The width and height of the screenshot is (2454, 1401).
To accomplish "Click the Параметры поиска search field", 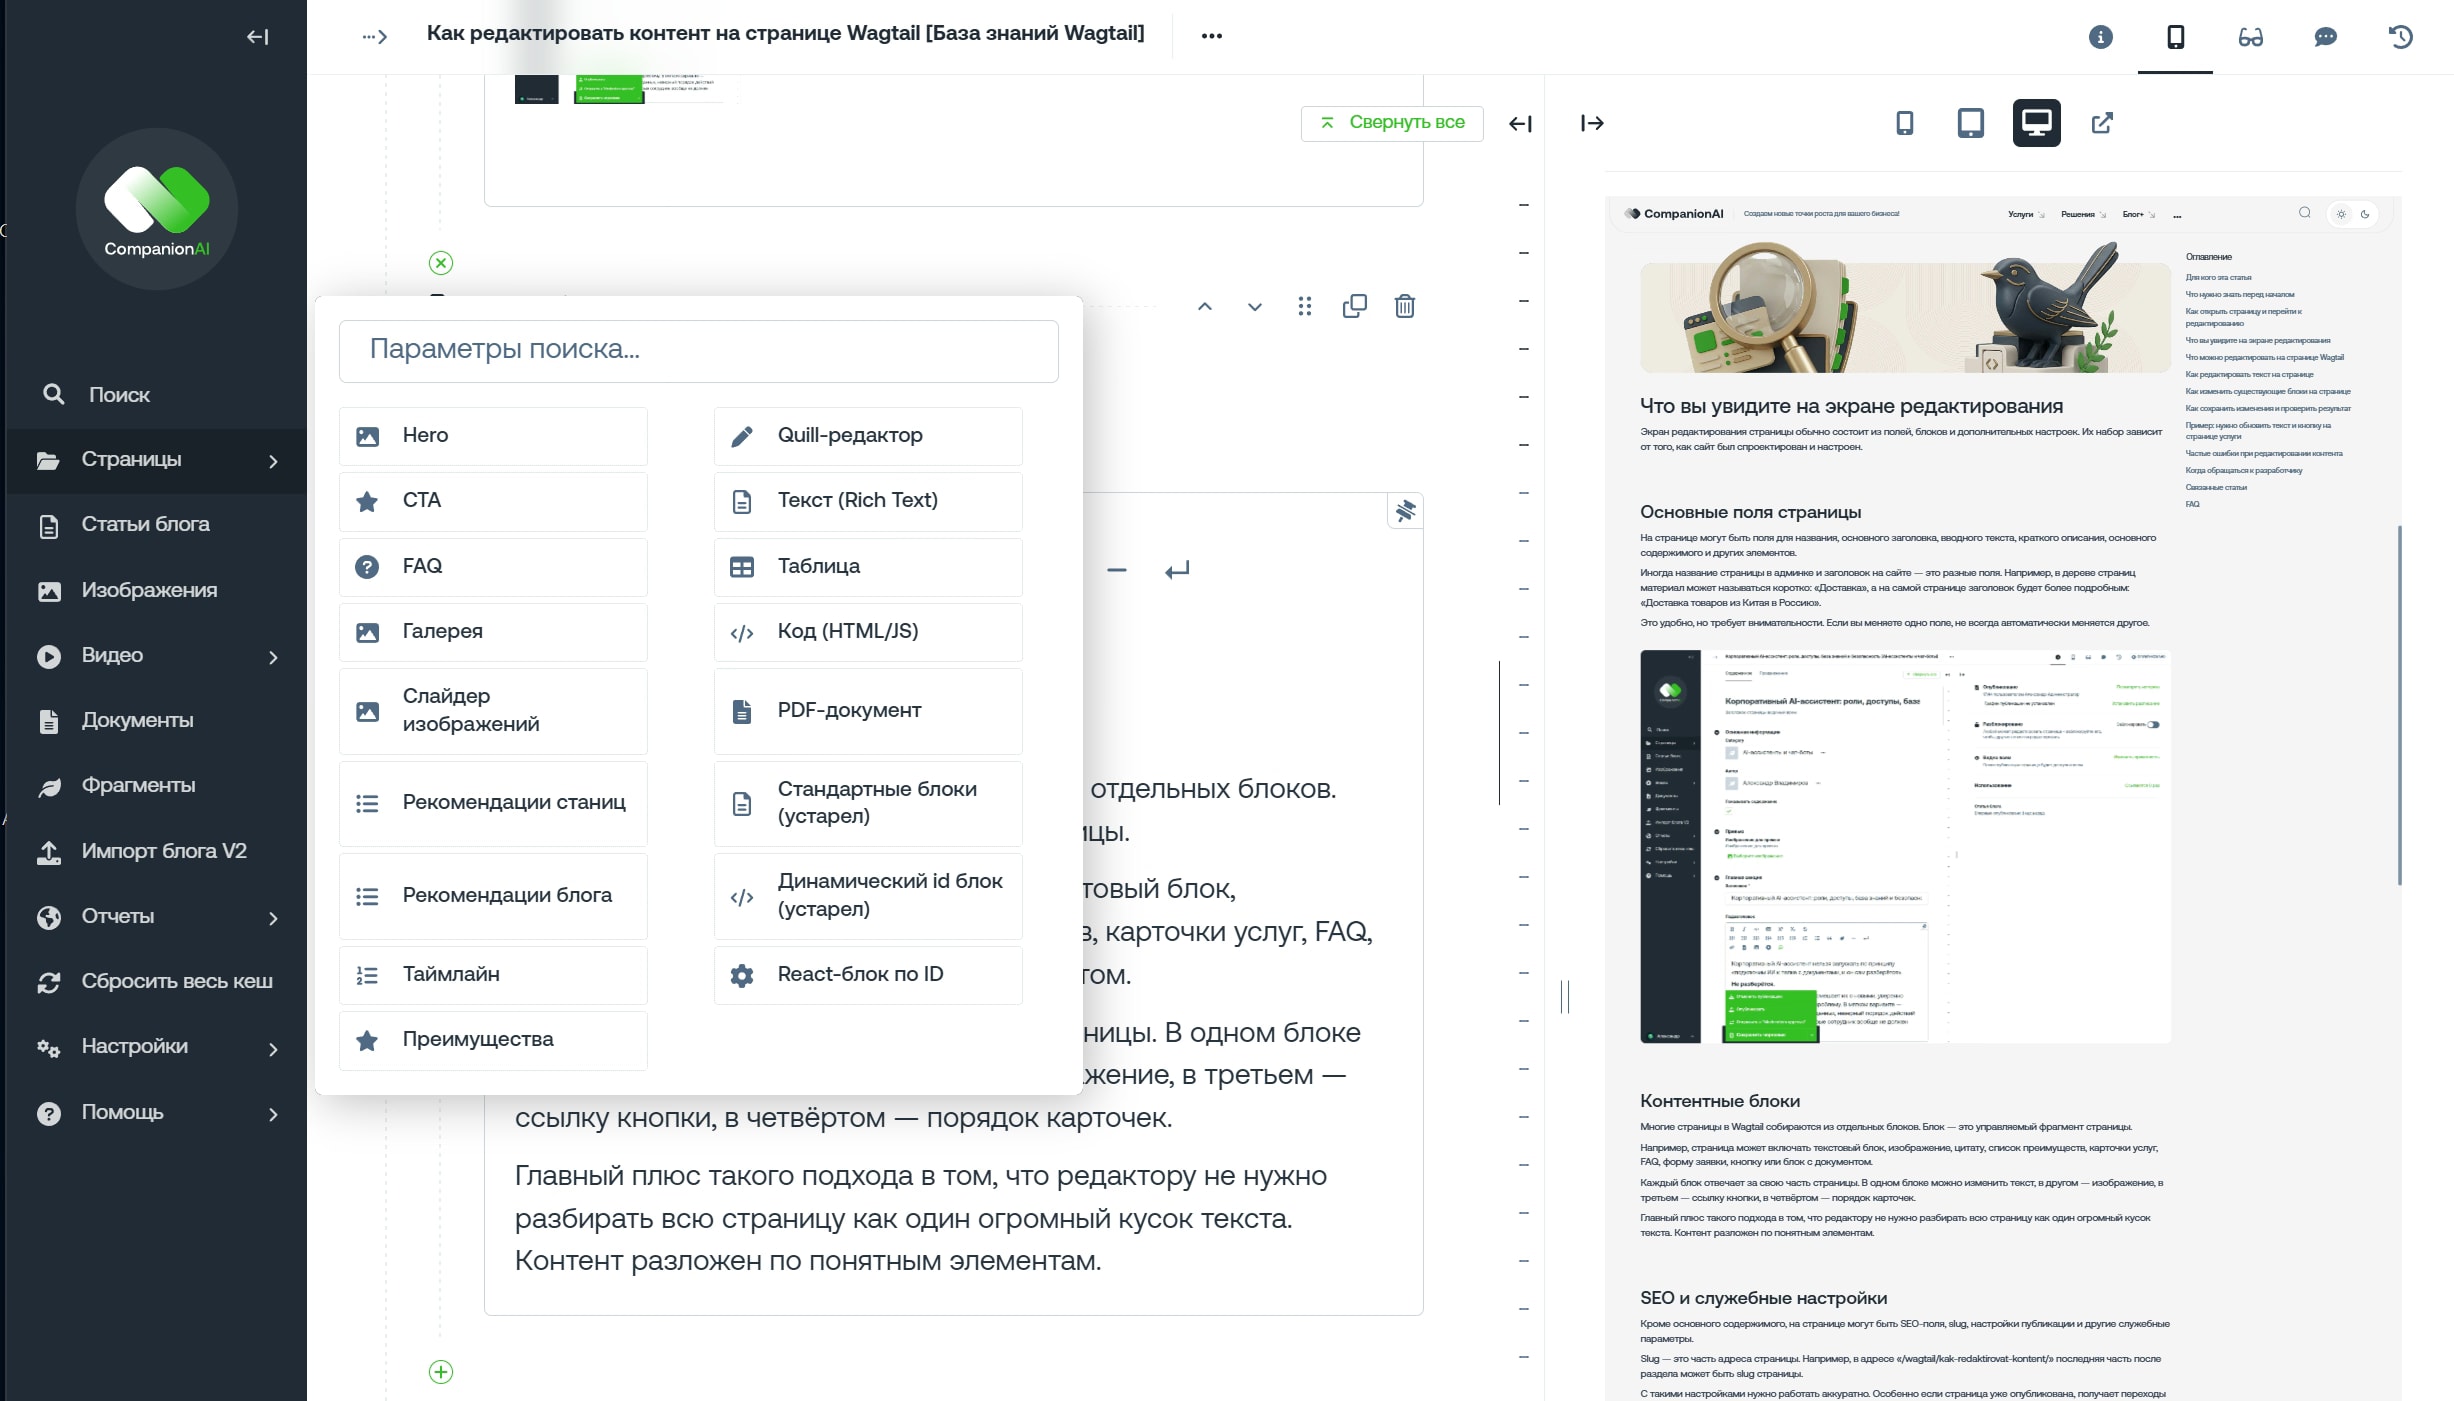I will [x=699, y=351].
